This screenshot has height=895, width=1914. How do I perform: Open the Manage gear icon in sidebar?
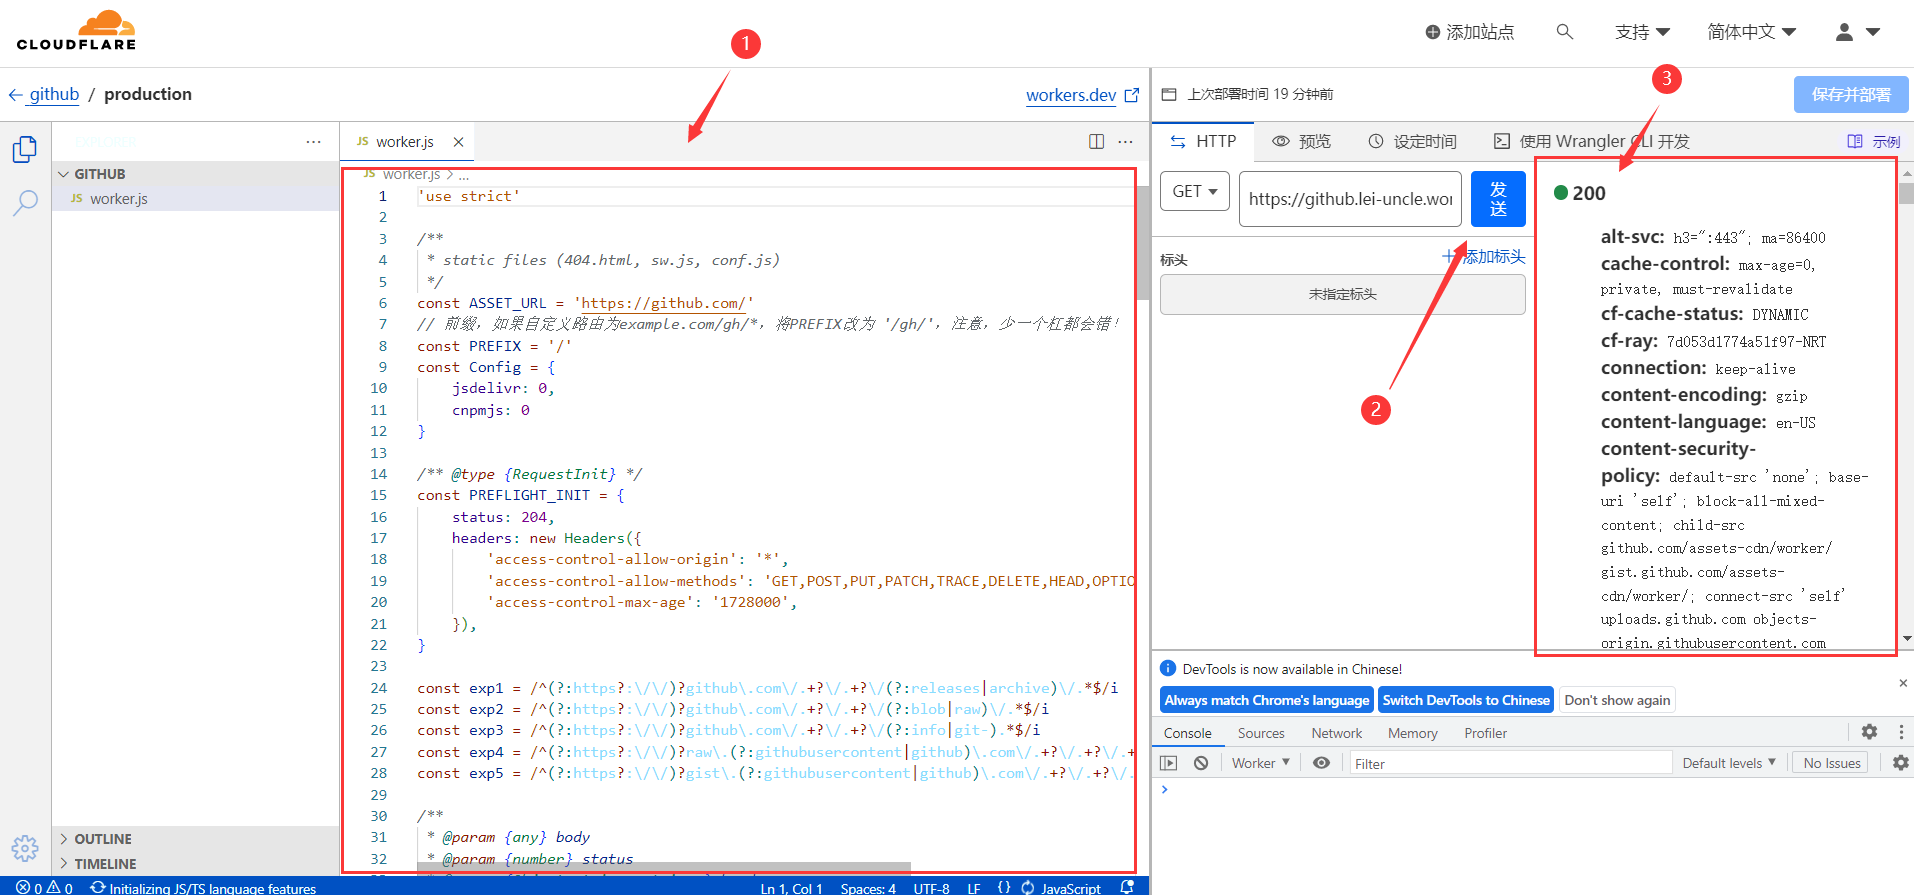[x=25, y=849]
